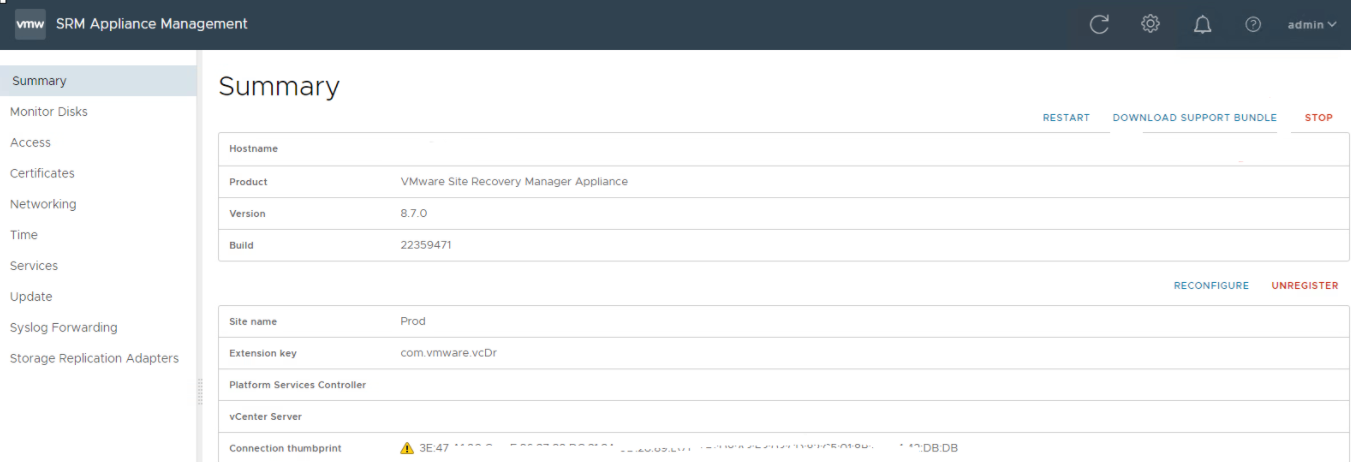Click the Summary page heading

tap(279, 87)
